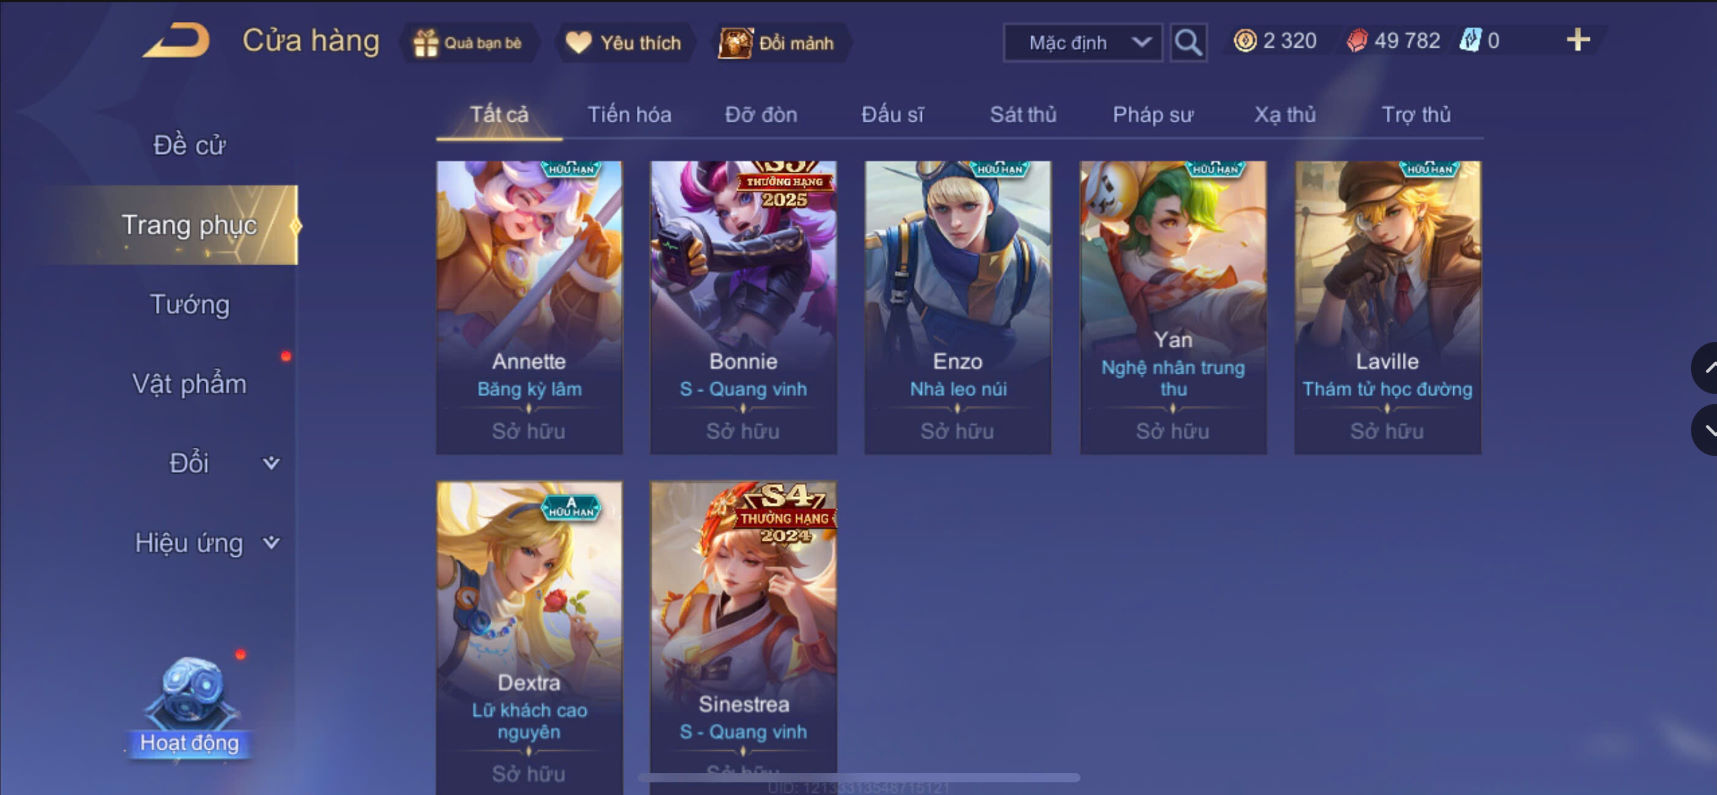
Task: Go back using the golden return arrow
Action: [x=176, y=41]
